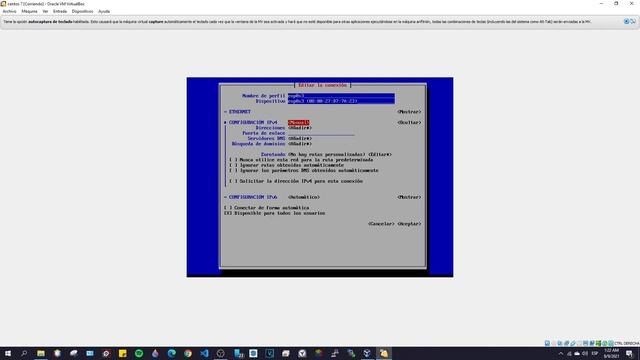This screenshot has height=360, width=640.
Task: Click the active yellow app icon in the taskbar
Action: [x=384, y=353]
